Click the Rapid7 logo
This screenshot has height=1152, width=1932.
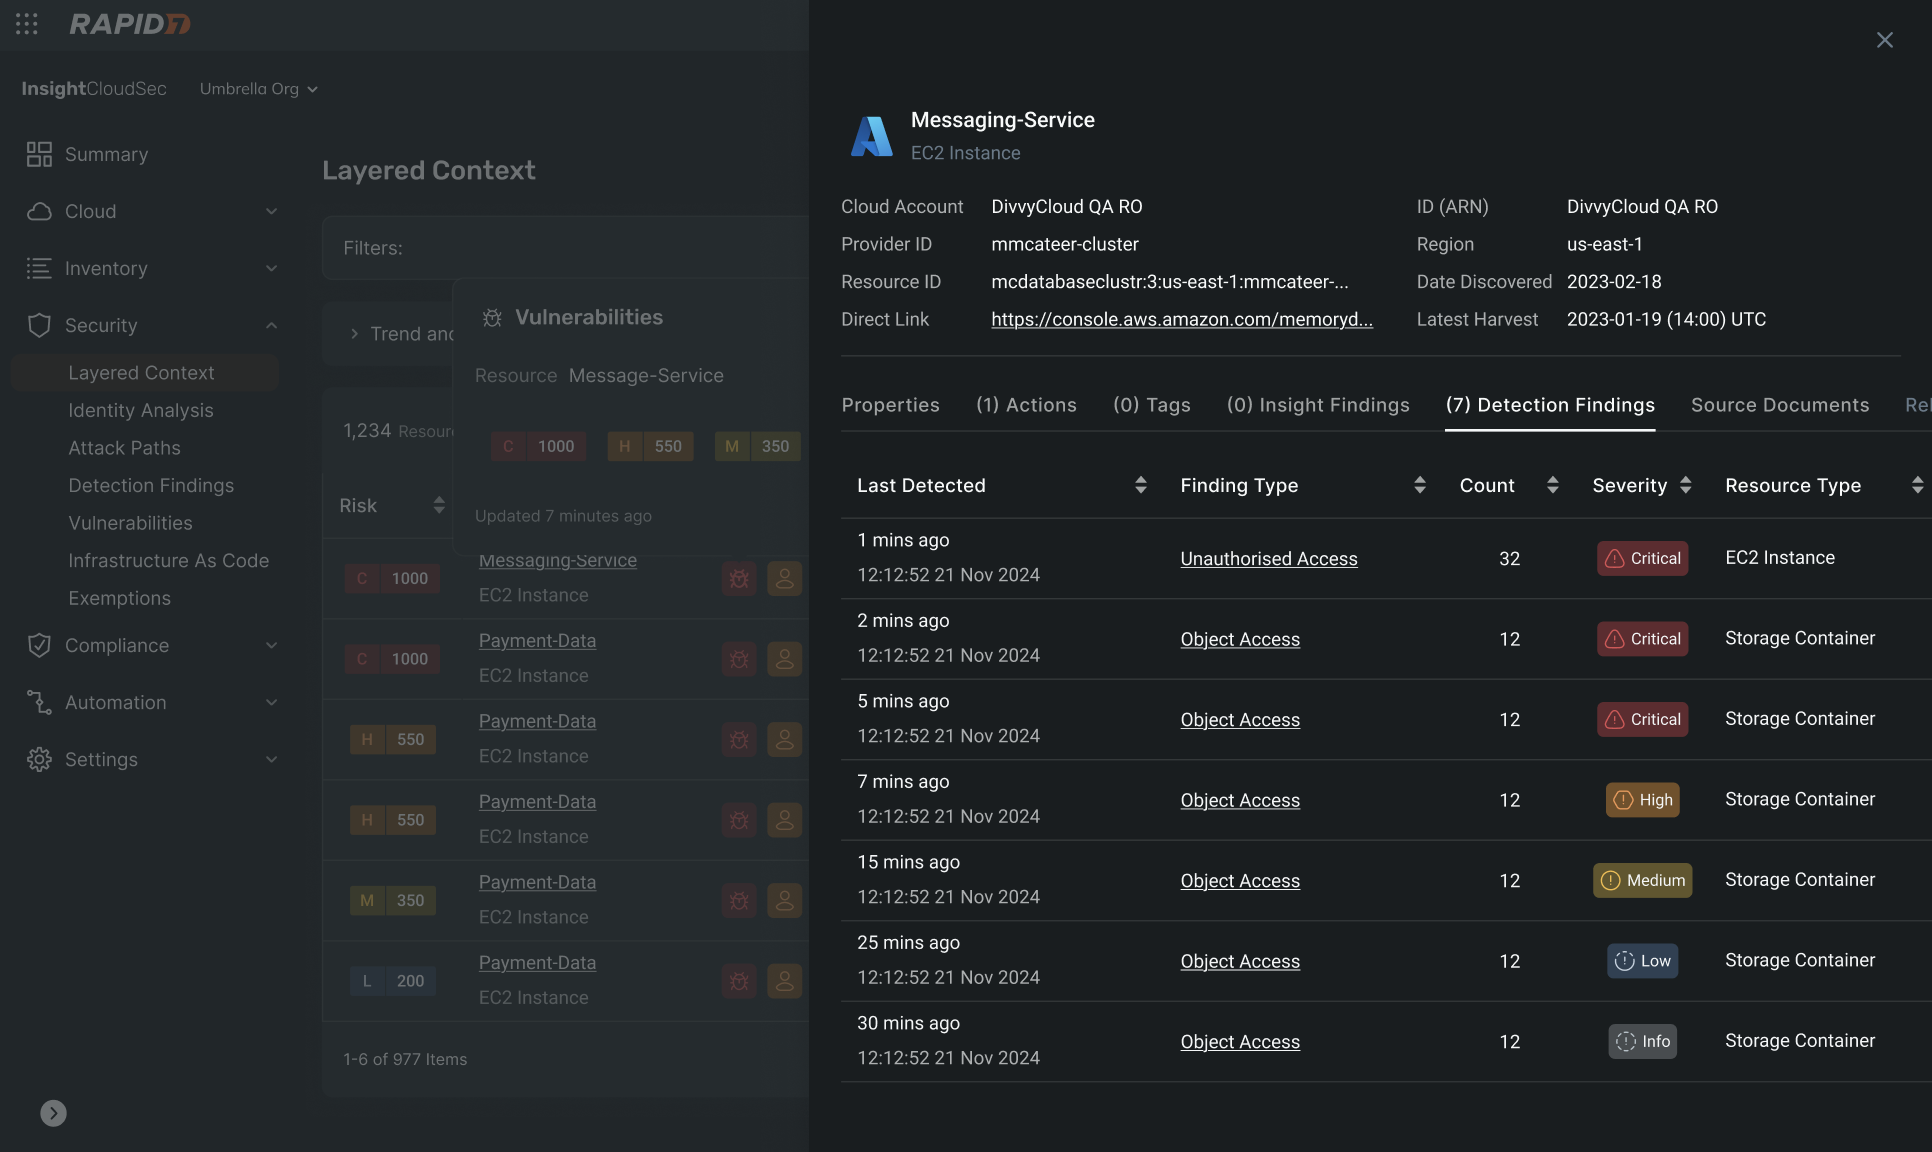click(x=129, y=24)
